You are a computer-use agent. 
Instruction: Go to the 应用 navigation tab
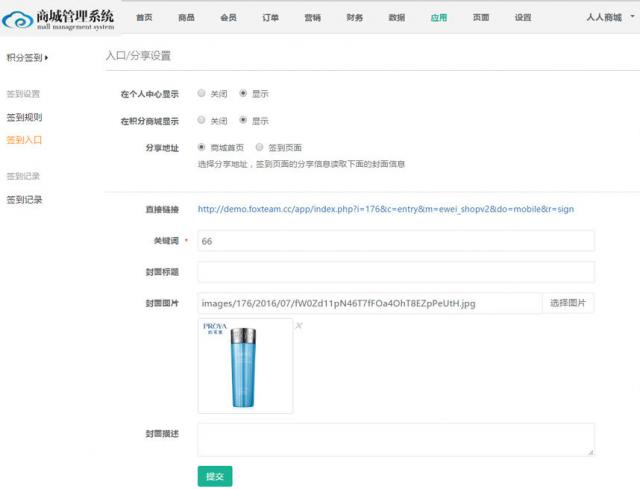pos(438,18)
